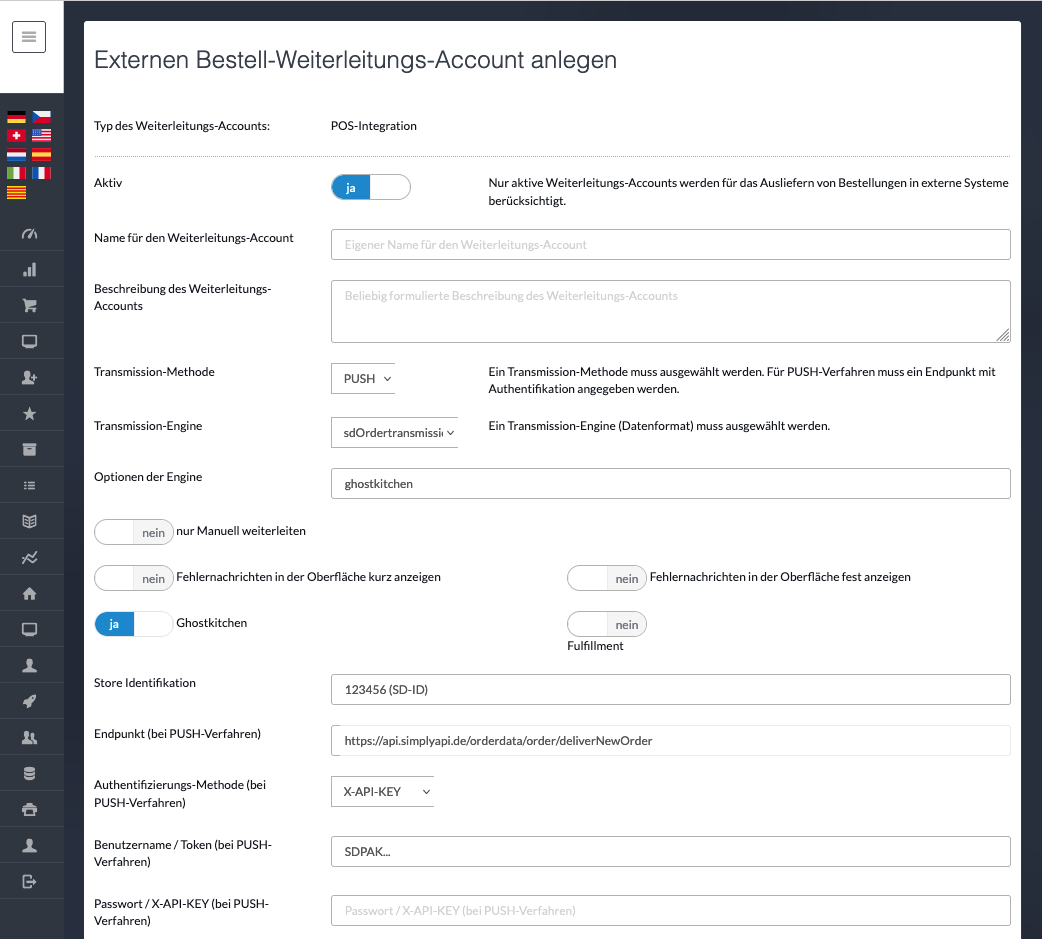Turn off the Ghostkitchen switch

coord(134,624)
